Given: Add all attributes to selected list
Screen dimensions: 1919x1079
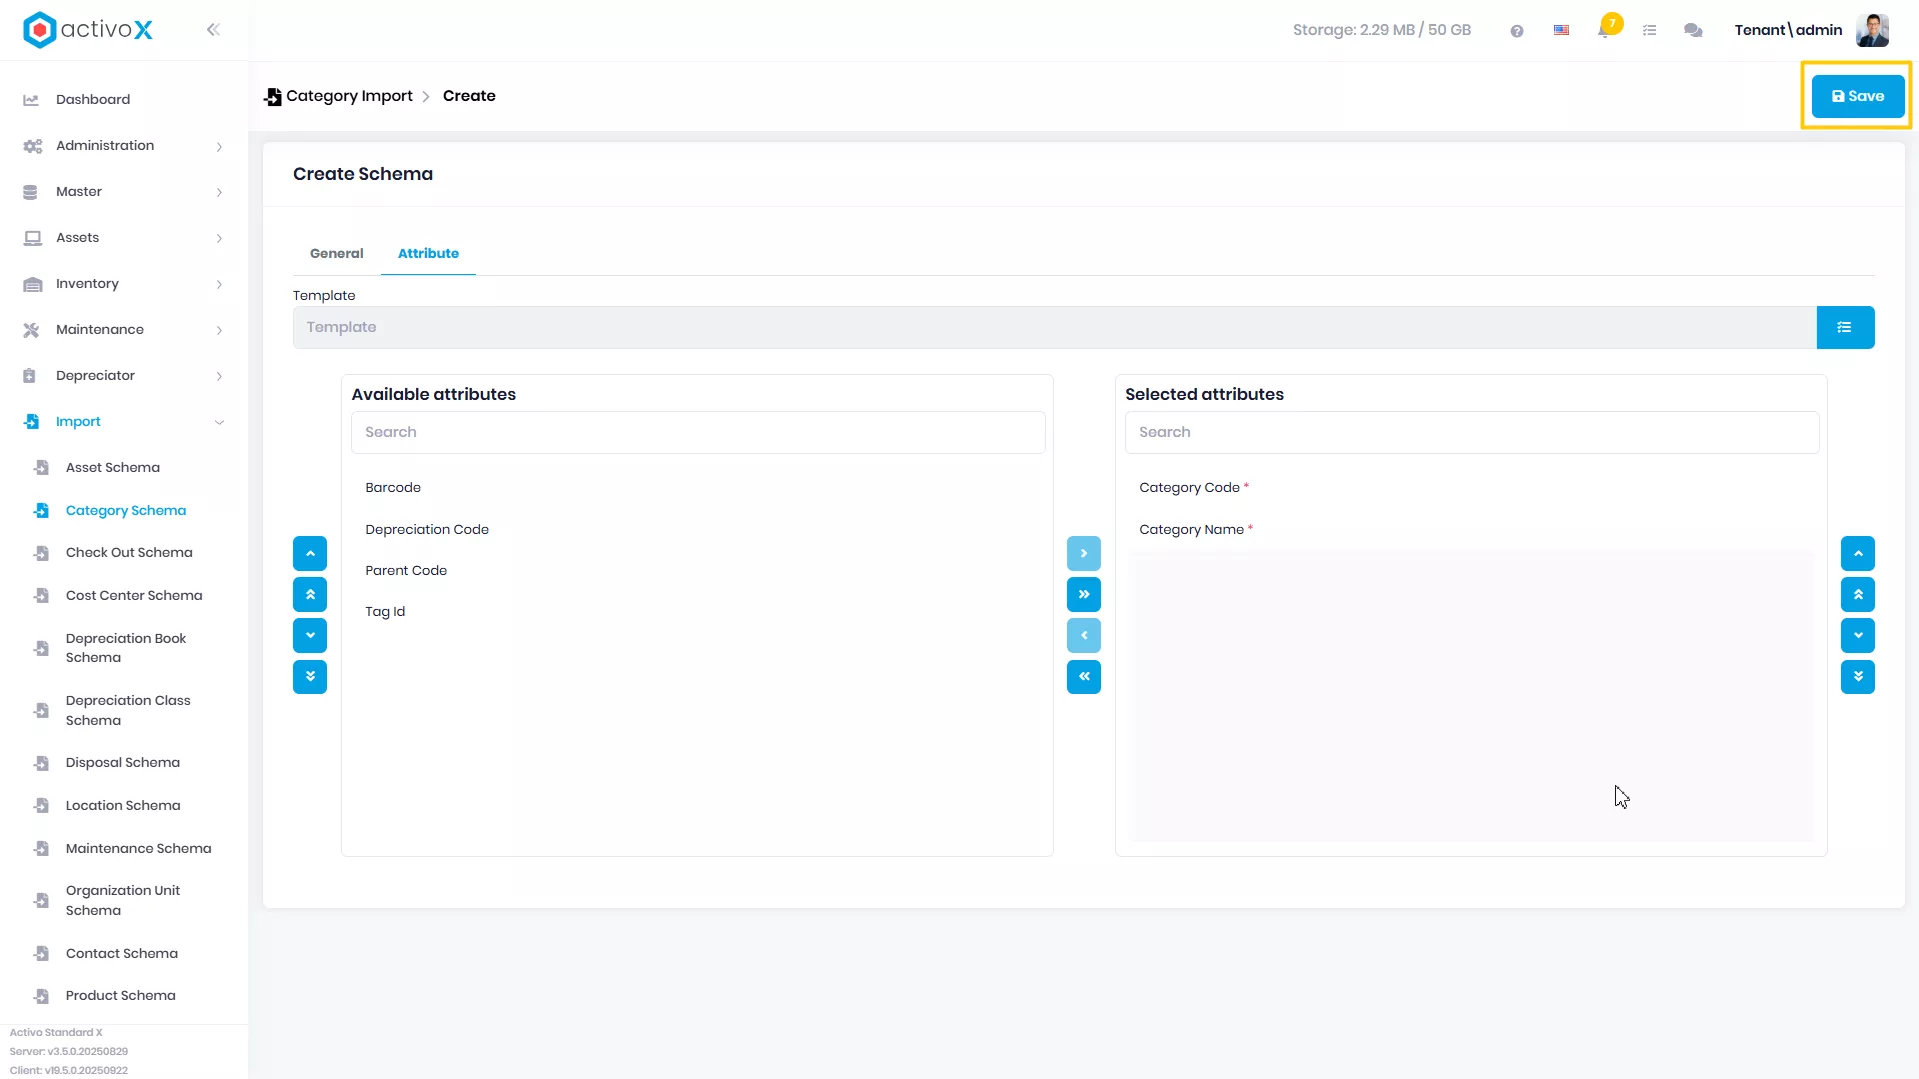Looking at the screenshot, I should click(x=1084, y=595).
